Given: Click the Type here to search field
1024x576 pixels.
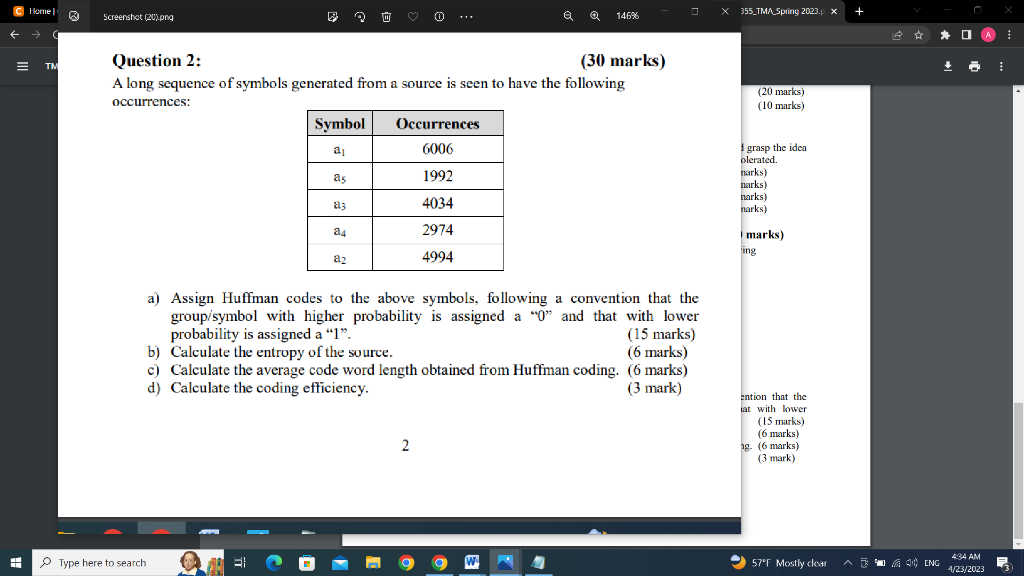Looking at the screenshot, I should (x=100, y=563).
